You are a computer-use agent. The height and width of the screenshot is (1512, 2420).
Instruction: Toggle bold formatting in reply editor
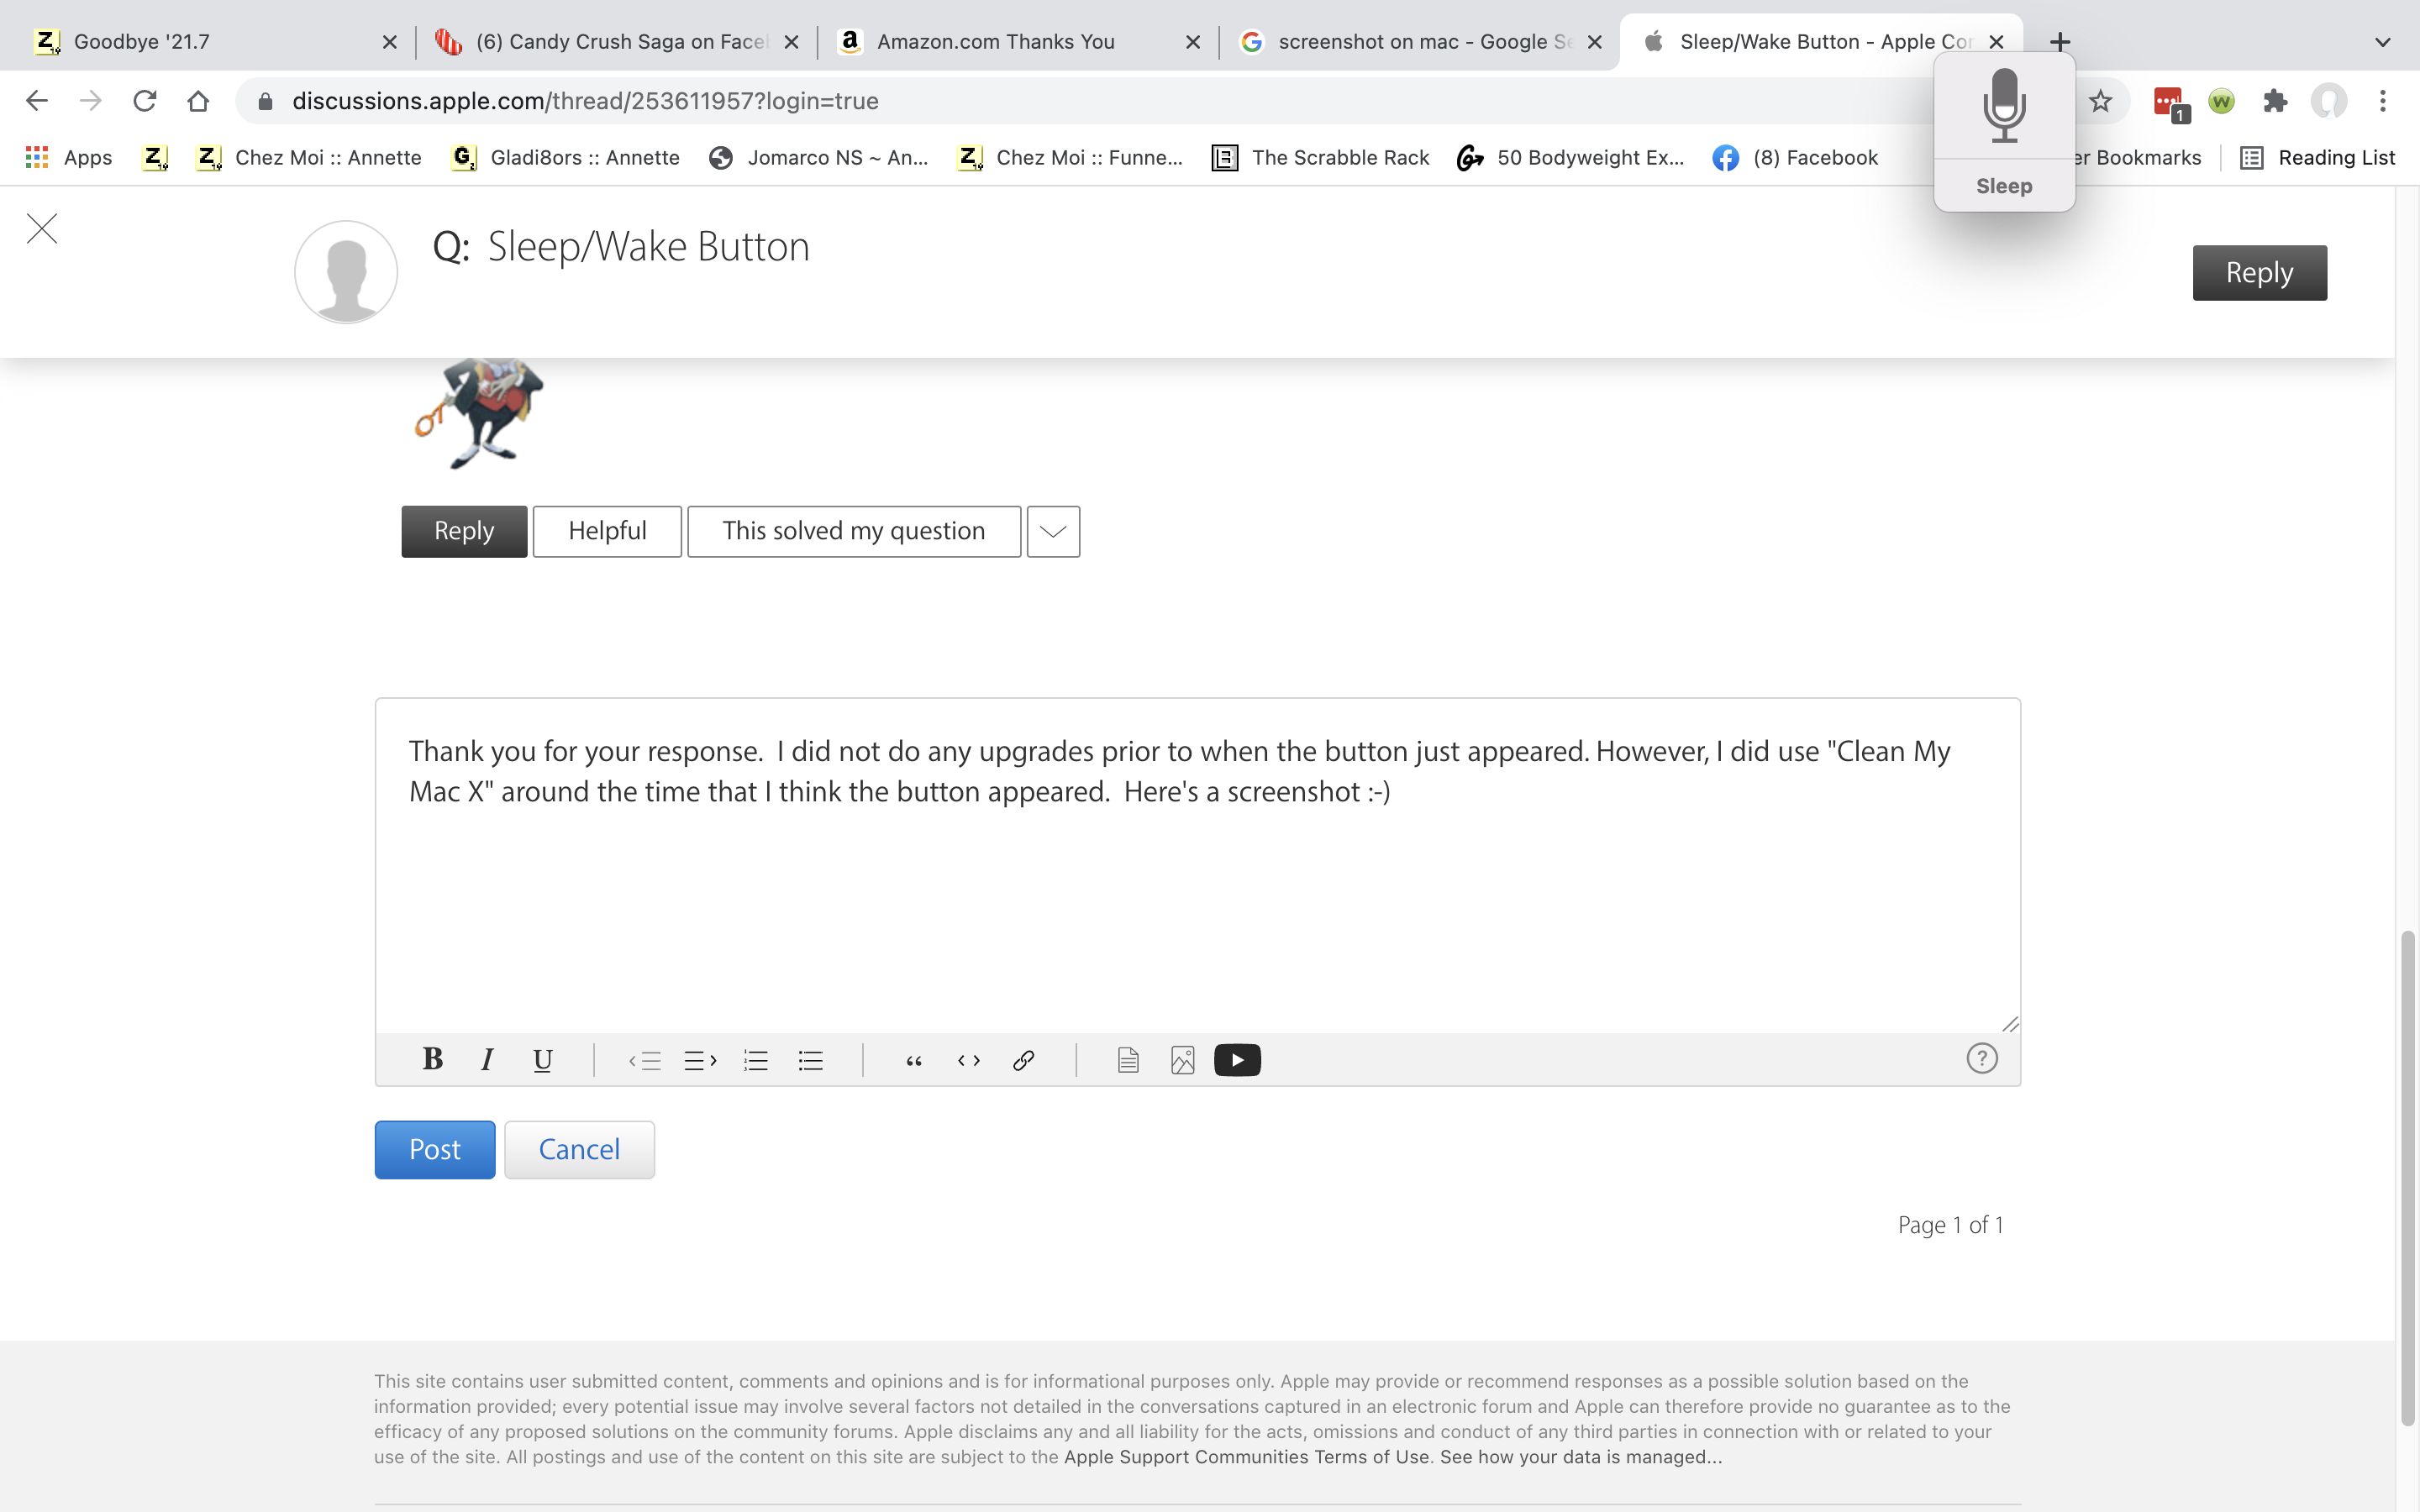tap(432, 1059)
